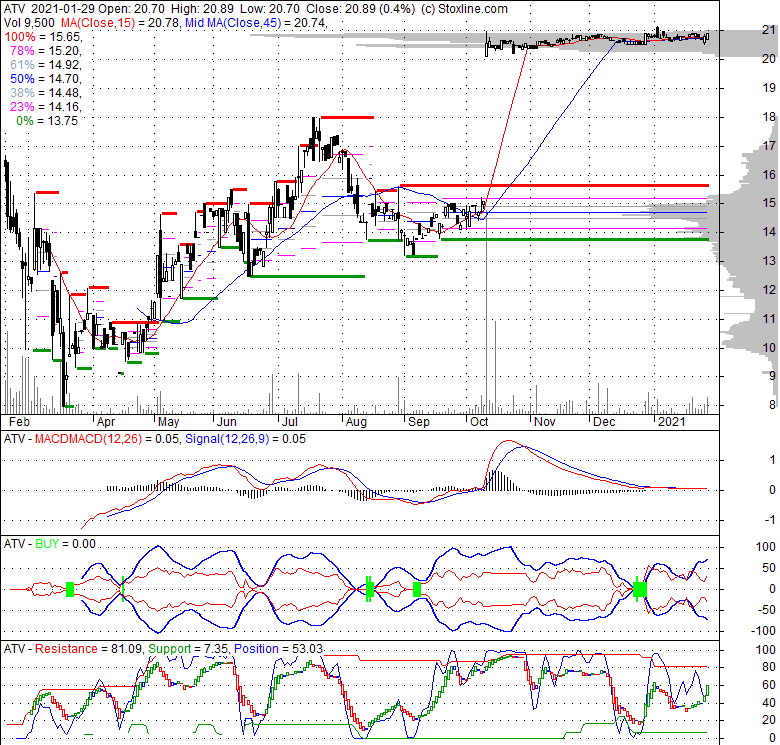The width and height of the screenshot is (780, 745).
Task: Click the green buy signal marker in early September
Action: tap(417, 589)
